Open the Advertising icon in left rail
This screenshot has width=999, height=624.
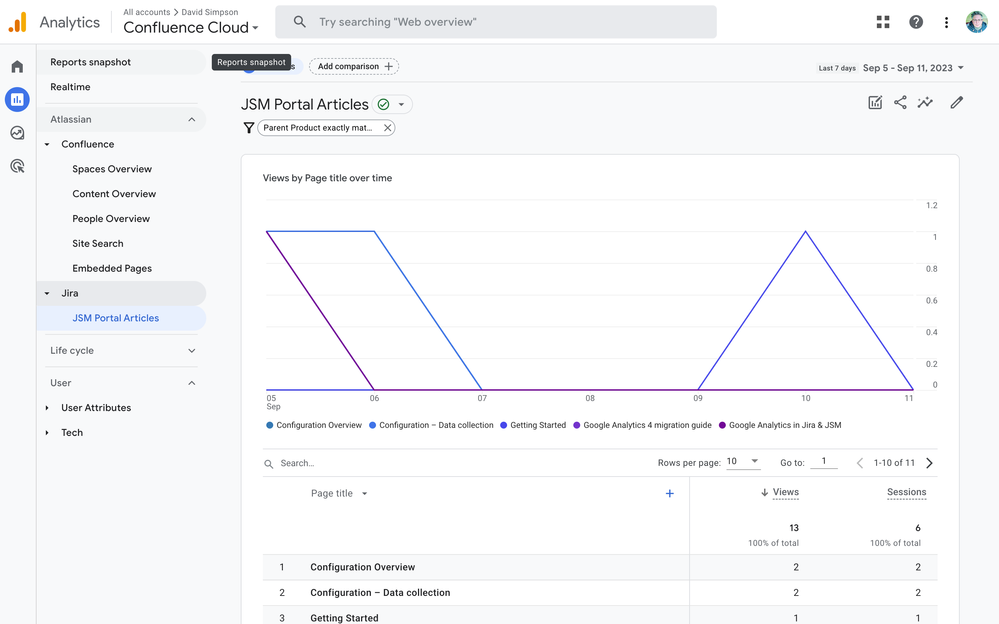pos(17,166)
